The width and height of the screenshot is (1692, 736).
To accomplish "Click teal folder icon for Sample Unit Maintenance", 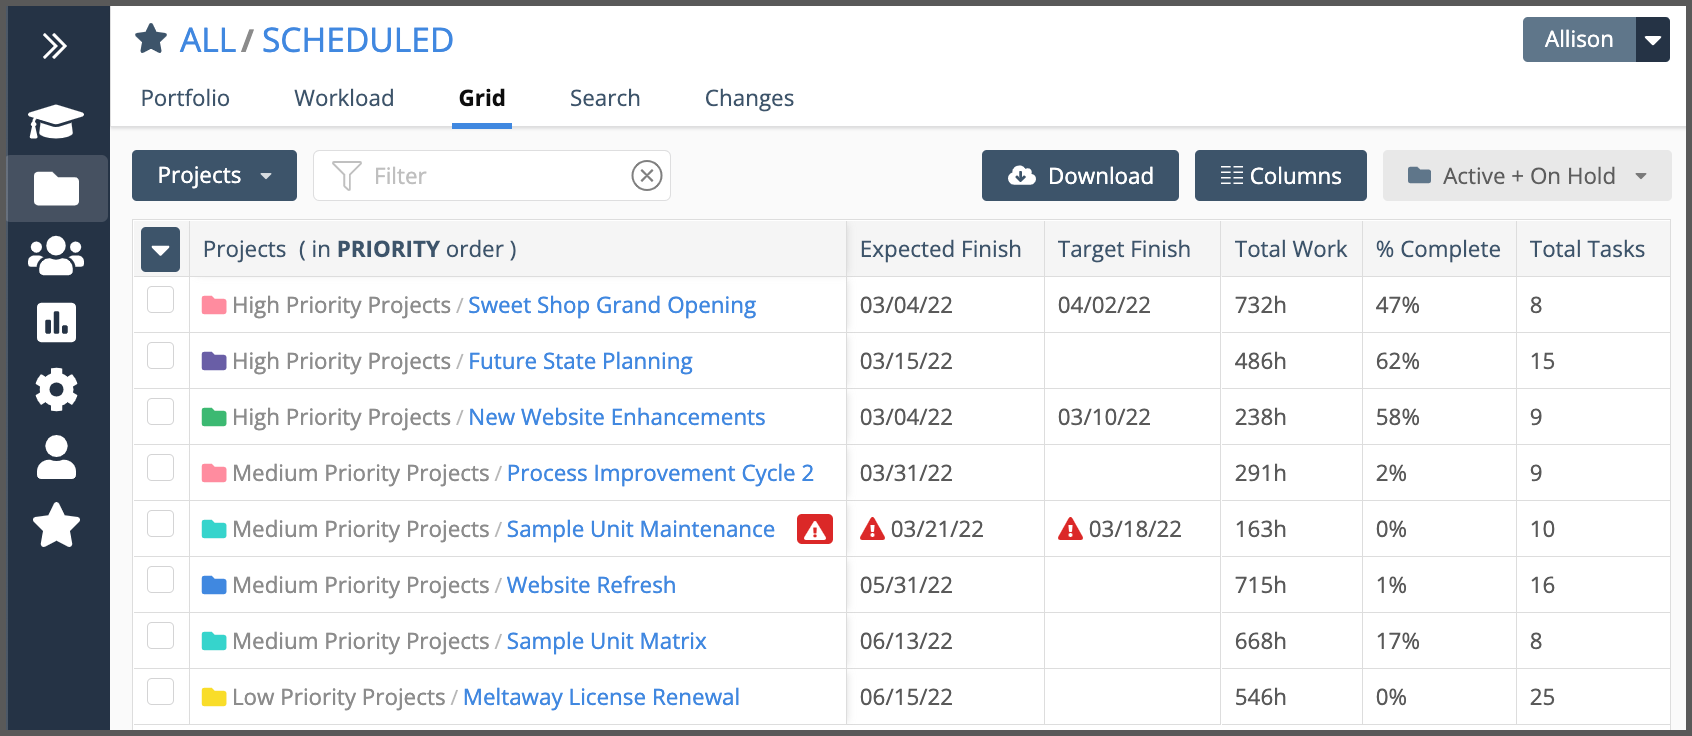I will click(x=214, y=529).
